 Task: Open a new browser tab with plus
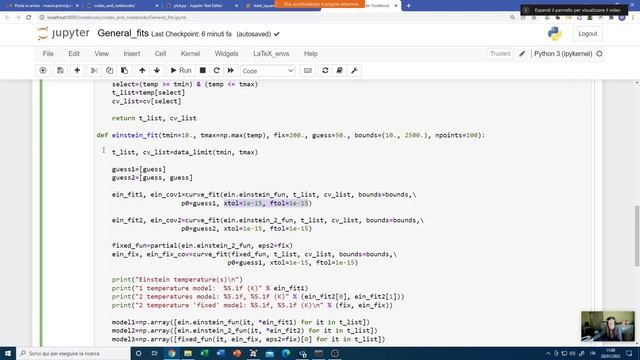(x=408, y=6)
